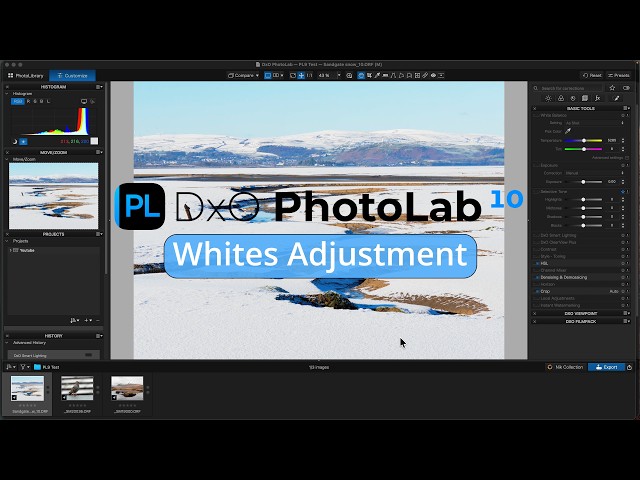Open the Geometry tools icon tab

click(x=585, y=98)
